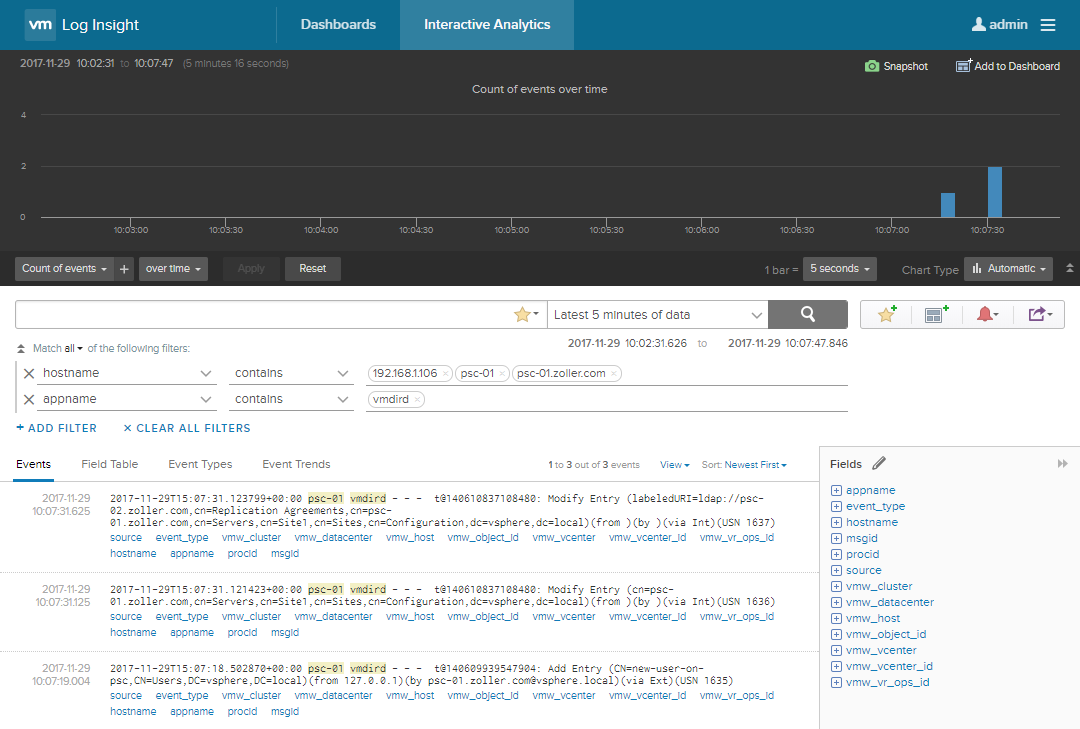Image resolution: width=1080 pixels, height=729 pixels.
Task: Click the tallest bar in the events chart
Action: tap(994, 192)
